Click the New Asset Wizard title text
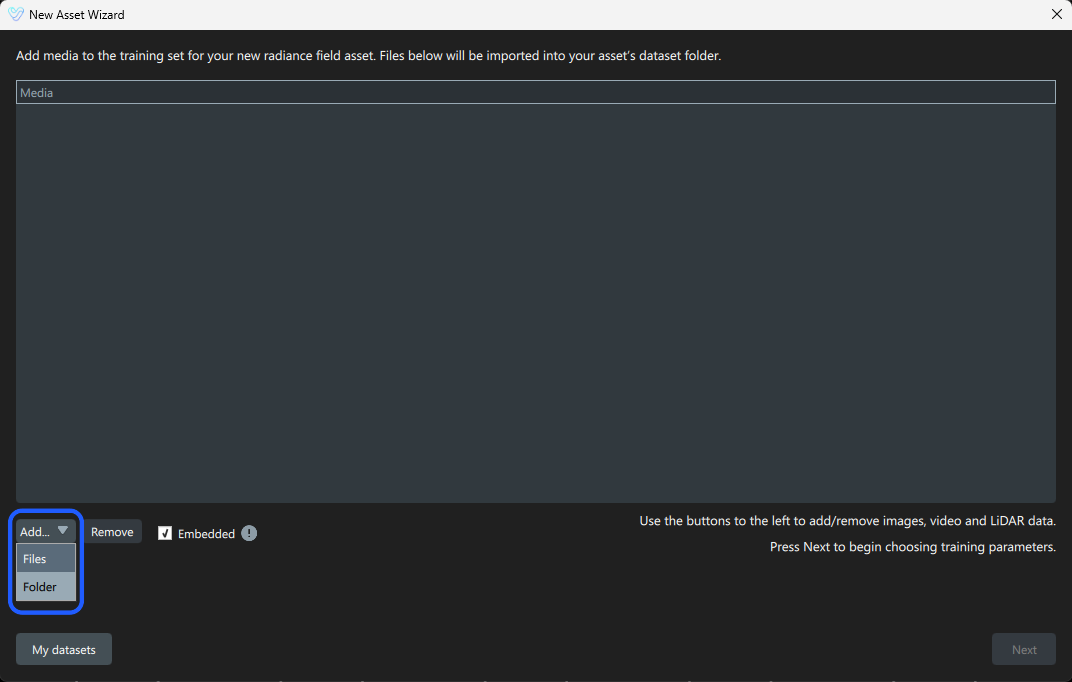Screen dimensions: 1072x682 [x=77, y=14]
